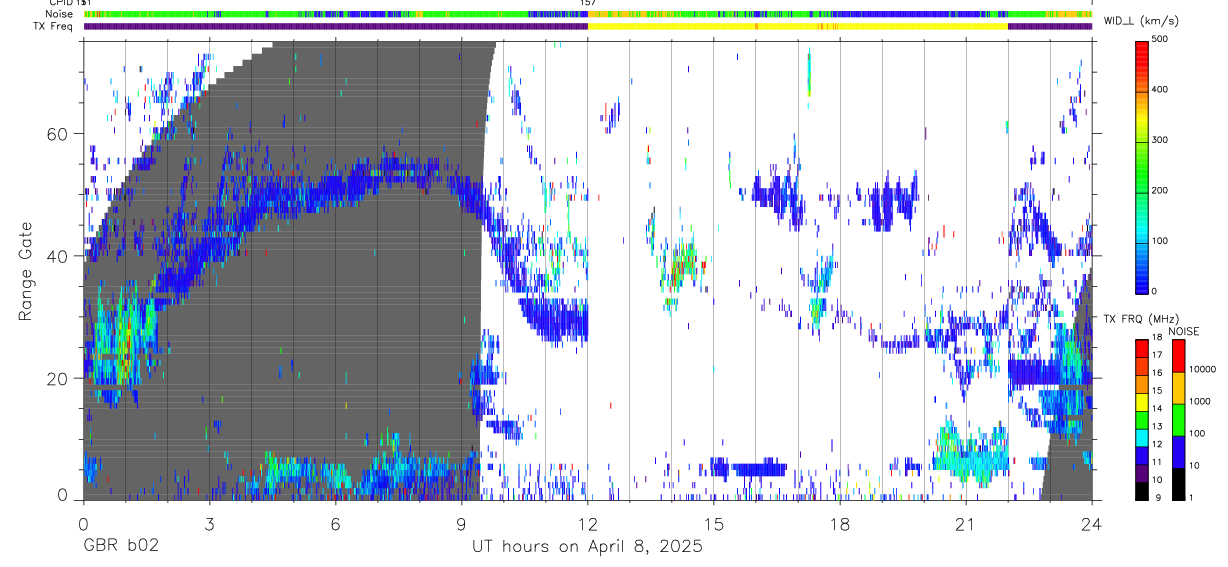Select the 10000 tick on NOISE legend

pyautogui.click(x=1202, y=369)
